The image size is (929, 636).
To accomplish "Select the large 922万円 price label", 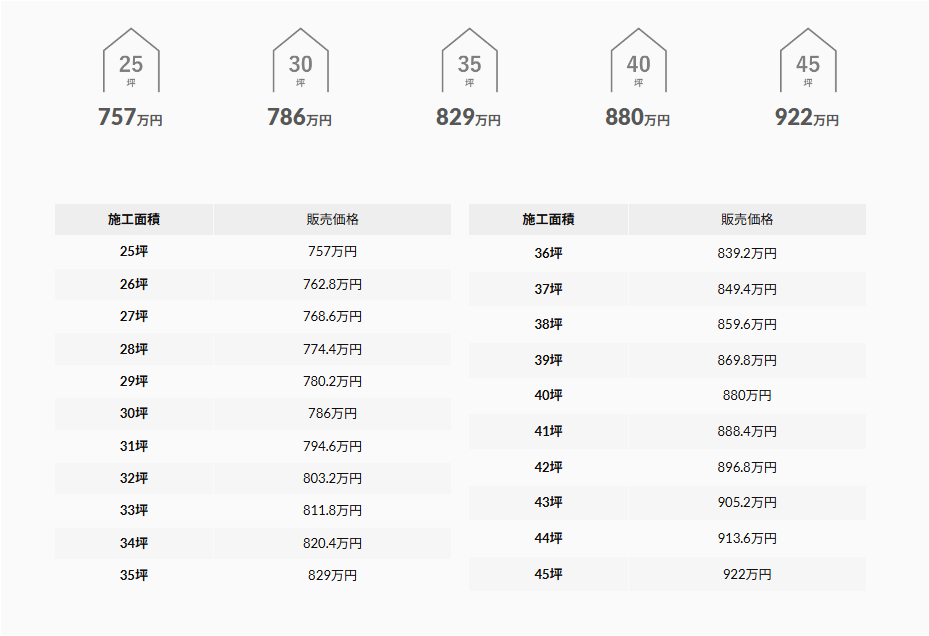I will (x=807, y=117).
